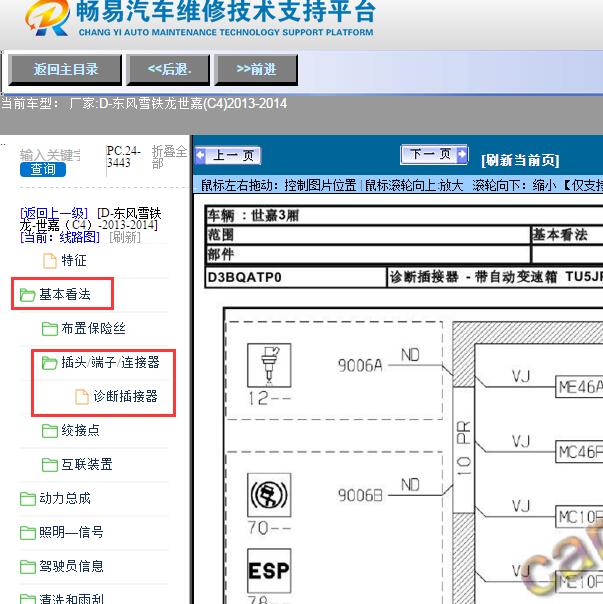Click the 互联装置 folder icon
Image resolution: width=603 pixels, height=604 pixels.
coord(50,465)
